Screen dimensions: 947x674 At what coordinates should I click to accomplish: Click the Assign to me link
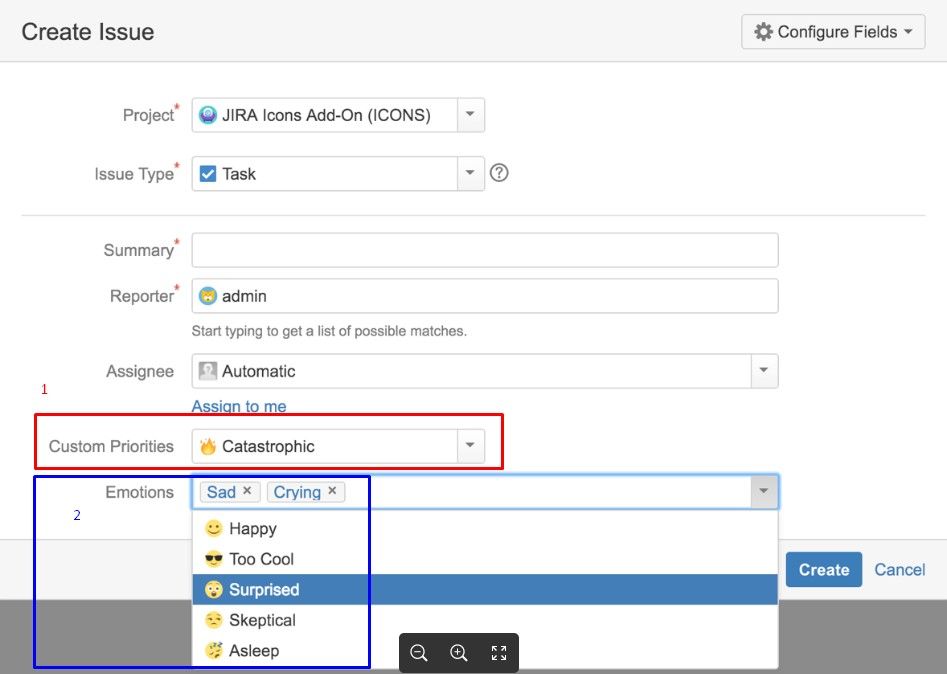tap(239, 406)
